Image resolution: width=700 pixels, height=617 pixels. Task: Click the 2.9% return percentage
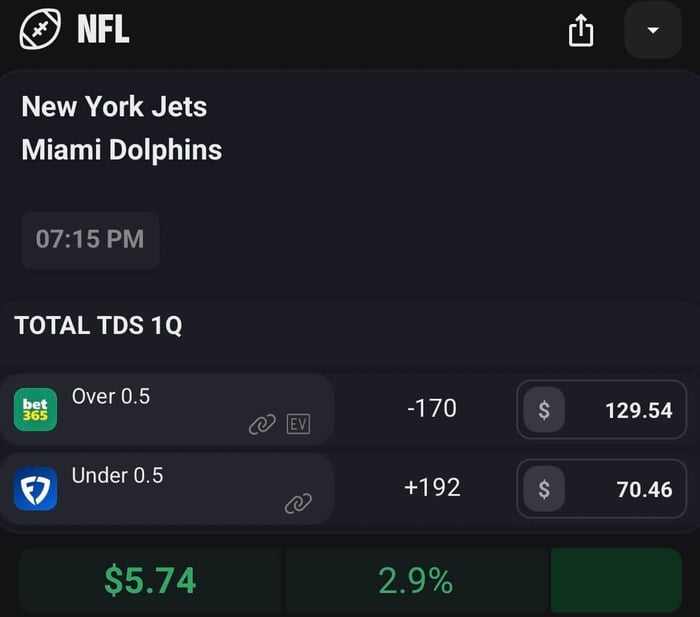pyautogui.click(x=416, y=580)
